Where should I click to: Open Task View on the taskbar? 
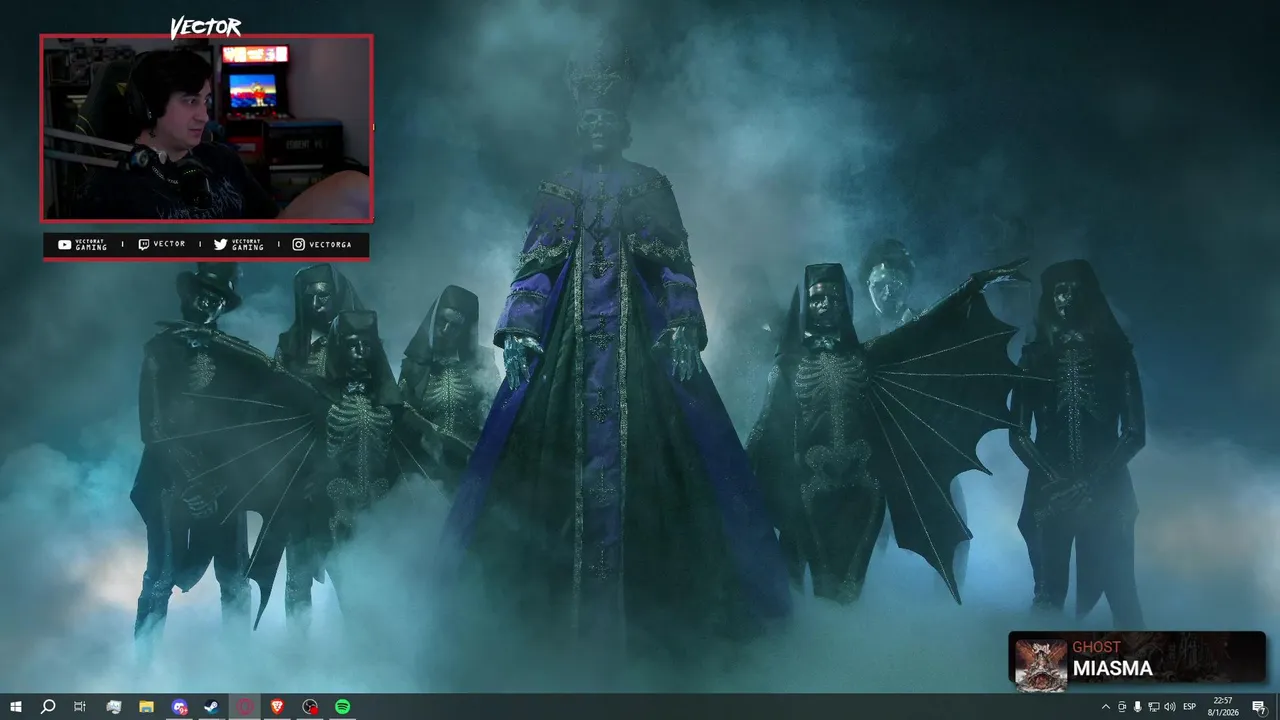(80, 707)
